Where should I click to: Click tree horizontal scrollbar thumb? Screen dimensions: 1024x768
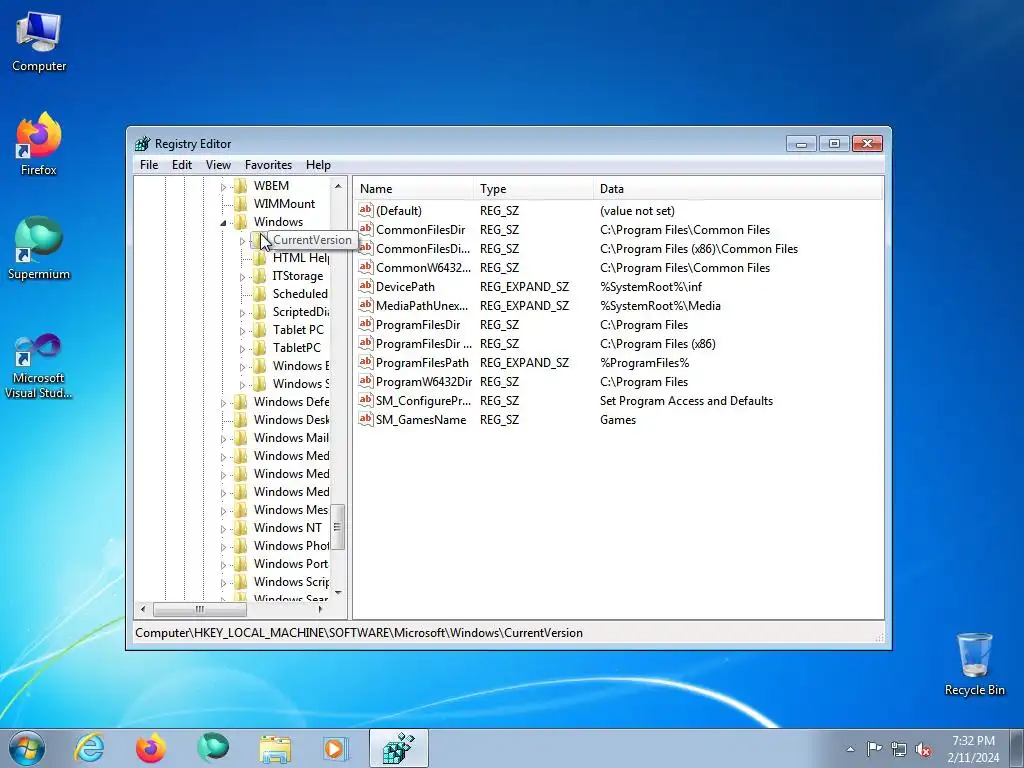[200, 609]
